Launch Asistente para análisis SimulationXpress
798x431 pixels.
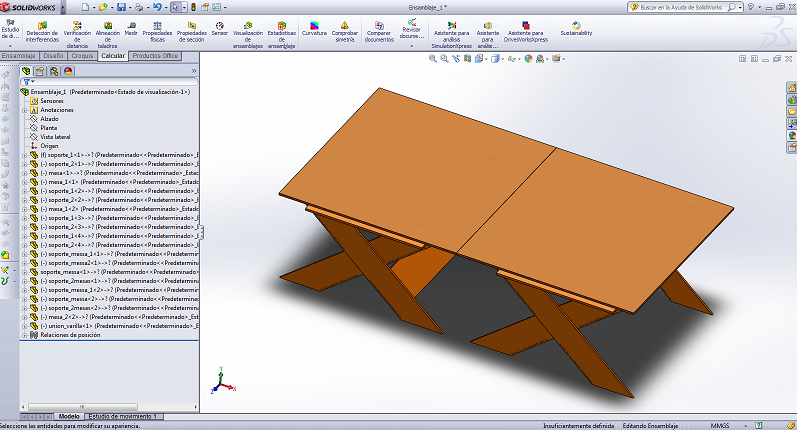(451, 35)
